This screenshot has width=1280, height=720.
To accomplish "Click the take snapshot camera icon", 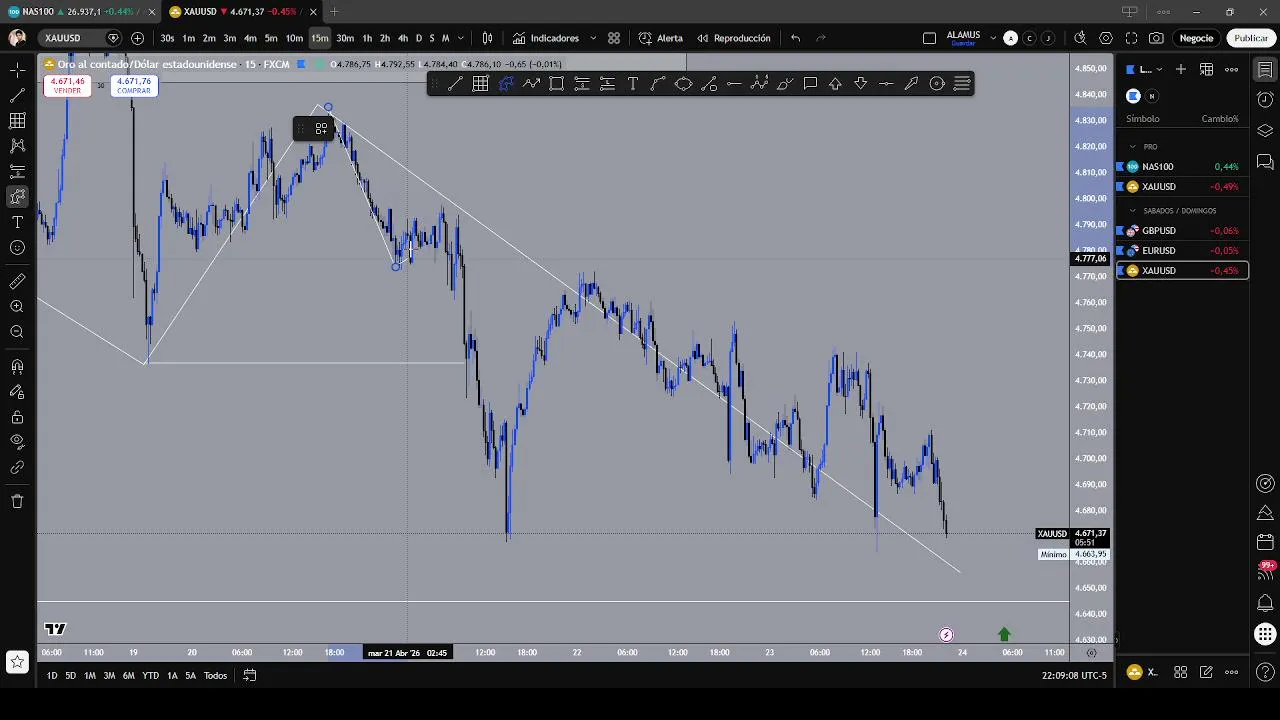I will click(x=1156, y=38).
